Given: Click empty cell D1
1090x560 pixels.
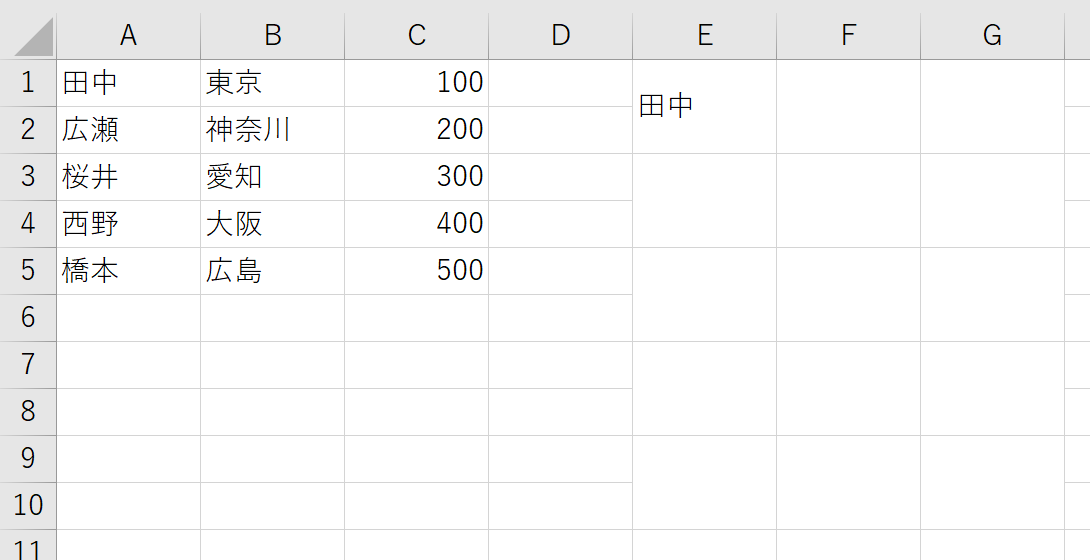Looking at the screenshot, I should coord(560,82).
